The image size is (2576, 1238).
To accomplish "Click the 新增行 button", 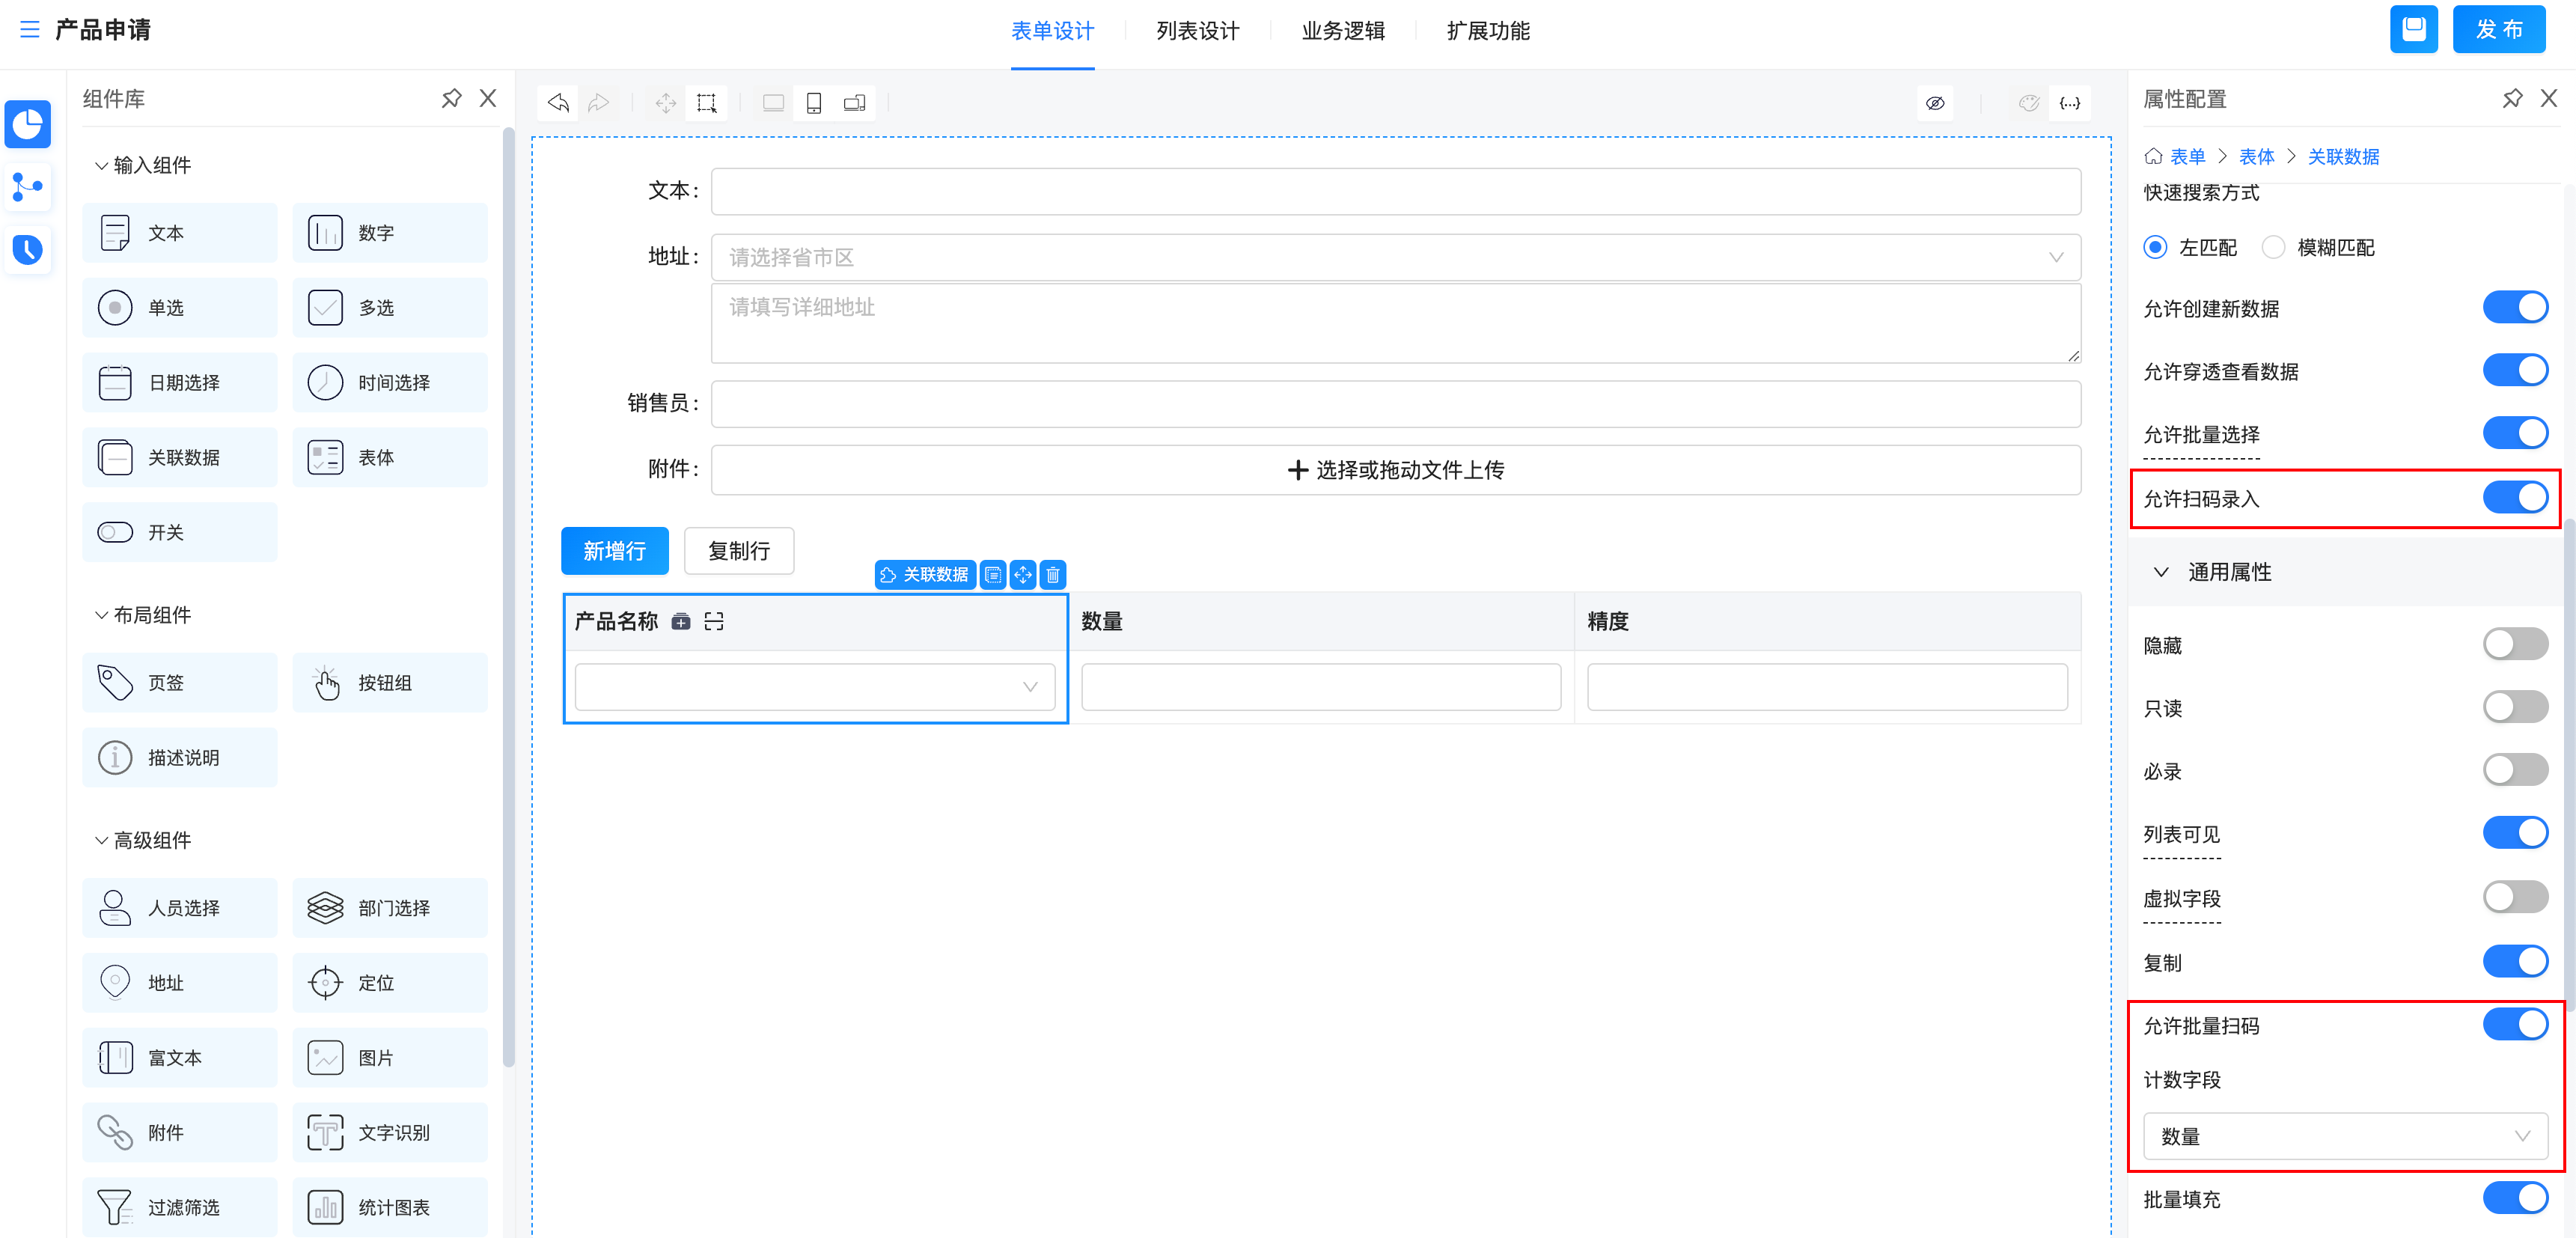I will [614, 551].
